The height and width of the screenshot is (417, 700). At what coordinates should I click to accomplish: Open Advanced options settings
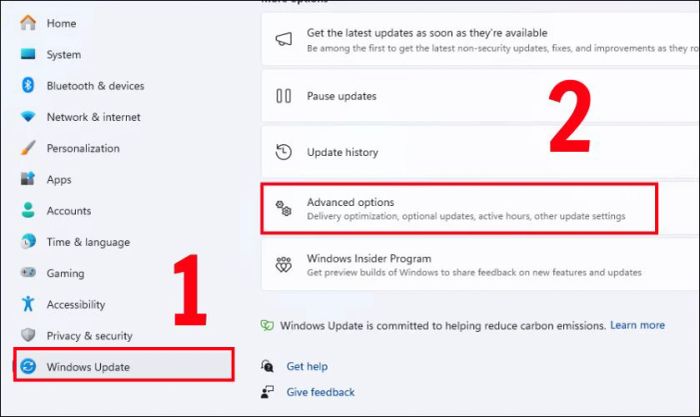pos(459,208)
